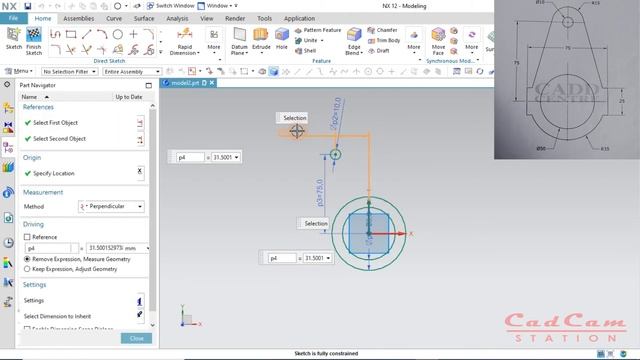The image size is (640, 360).
Task: Select the Point sketch tool
Action: coord(133,34)
